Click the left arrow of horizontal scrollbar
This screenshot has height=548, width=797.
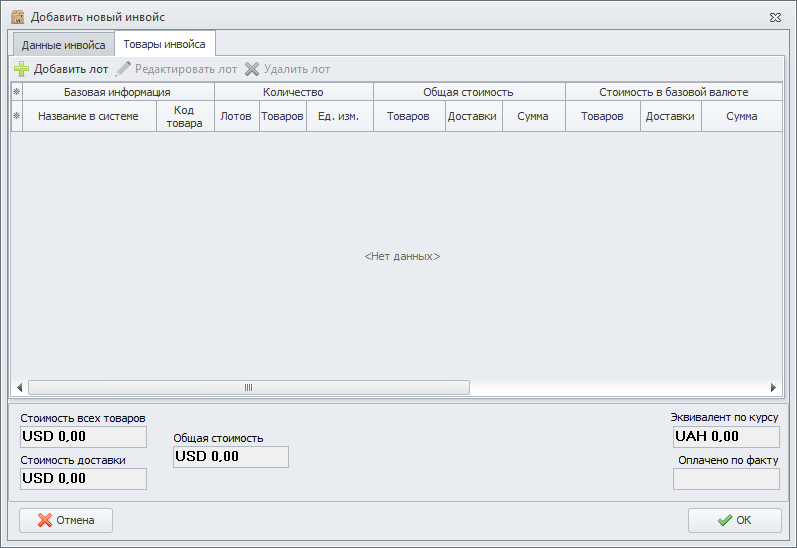click(x=18, y=388)
